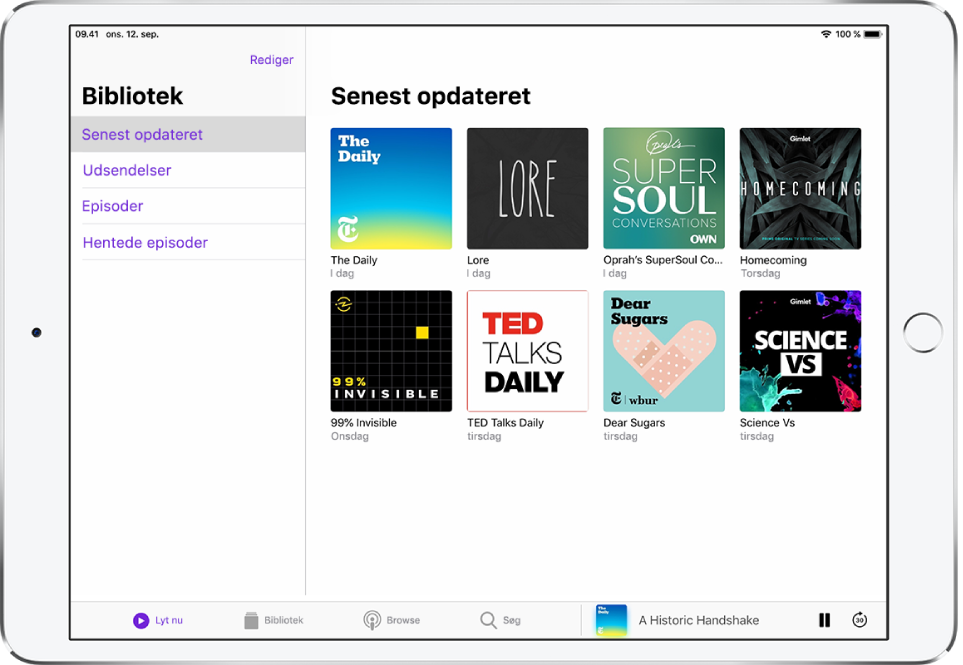Click the Lyt nu play icon
The image size is (963, 665).
pos(141,620)
